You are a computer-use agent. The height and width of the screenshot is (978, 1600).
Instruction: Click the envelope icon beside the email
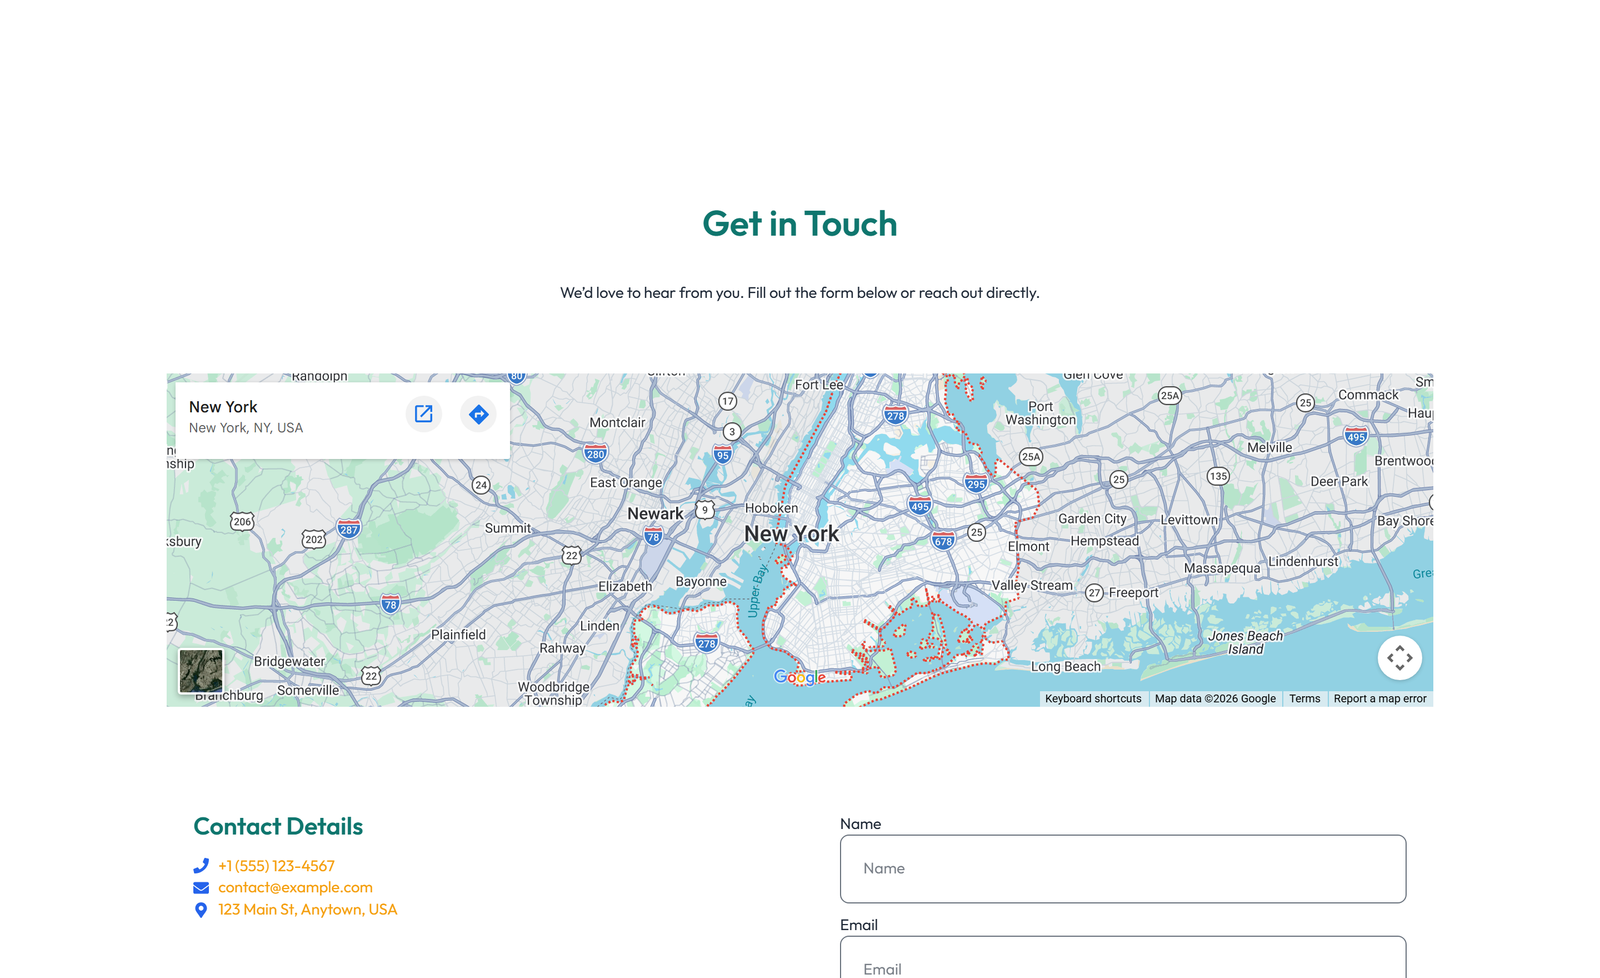click(201, 888)
